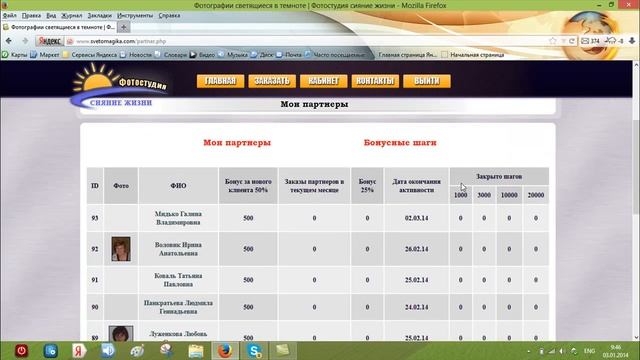
Task: Open the Часто посещаемые bookmark
Action: pos(335,55)
